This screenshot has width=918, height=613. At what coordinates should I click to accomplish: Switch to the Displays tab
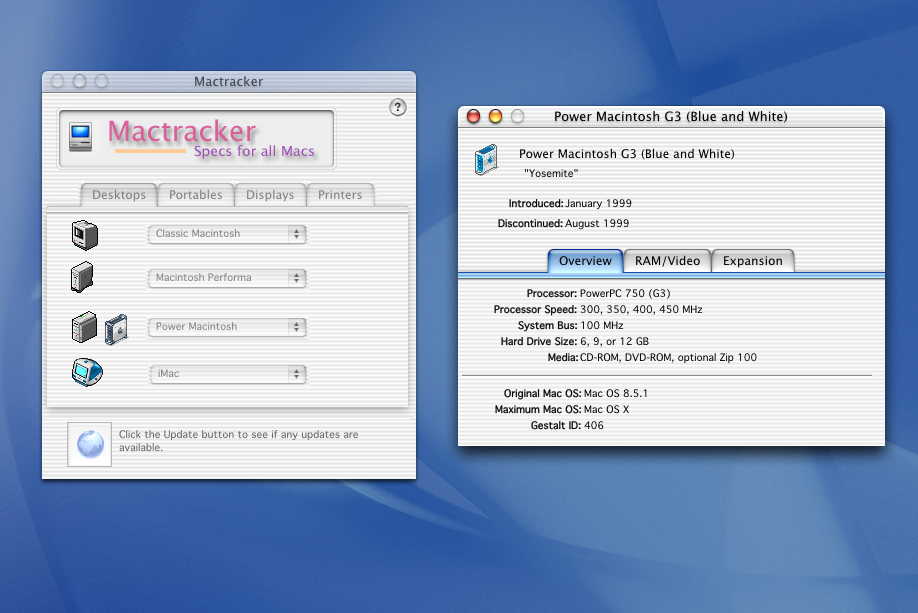(x=270, y=195)
